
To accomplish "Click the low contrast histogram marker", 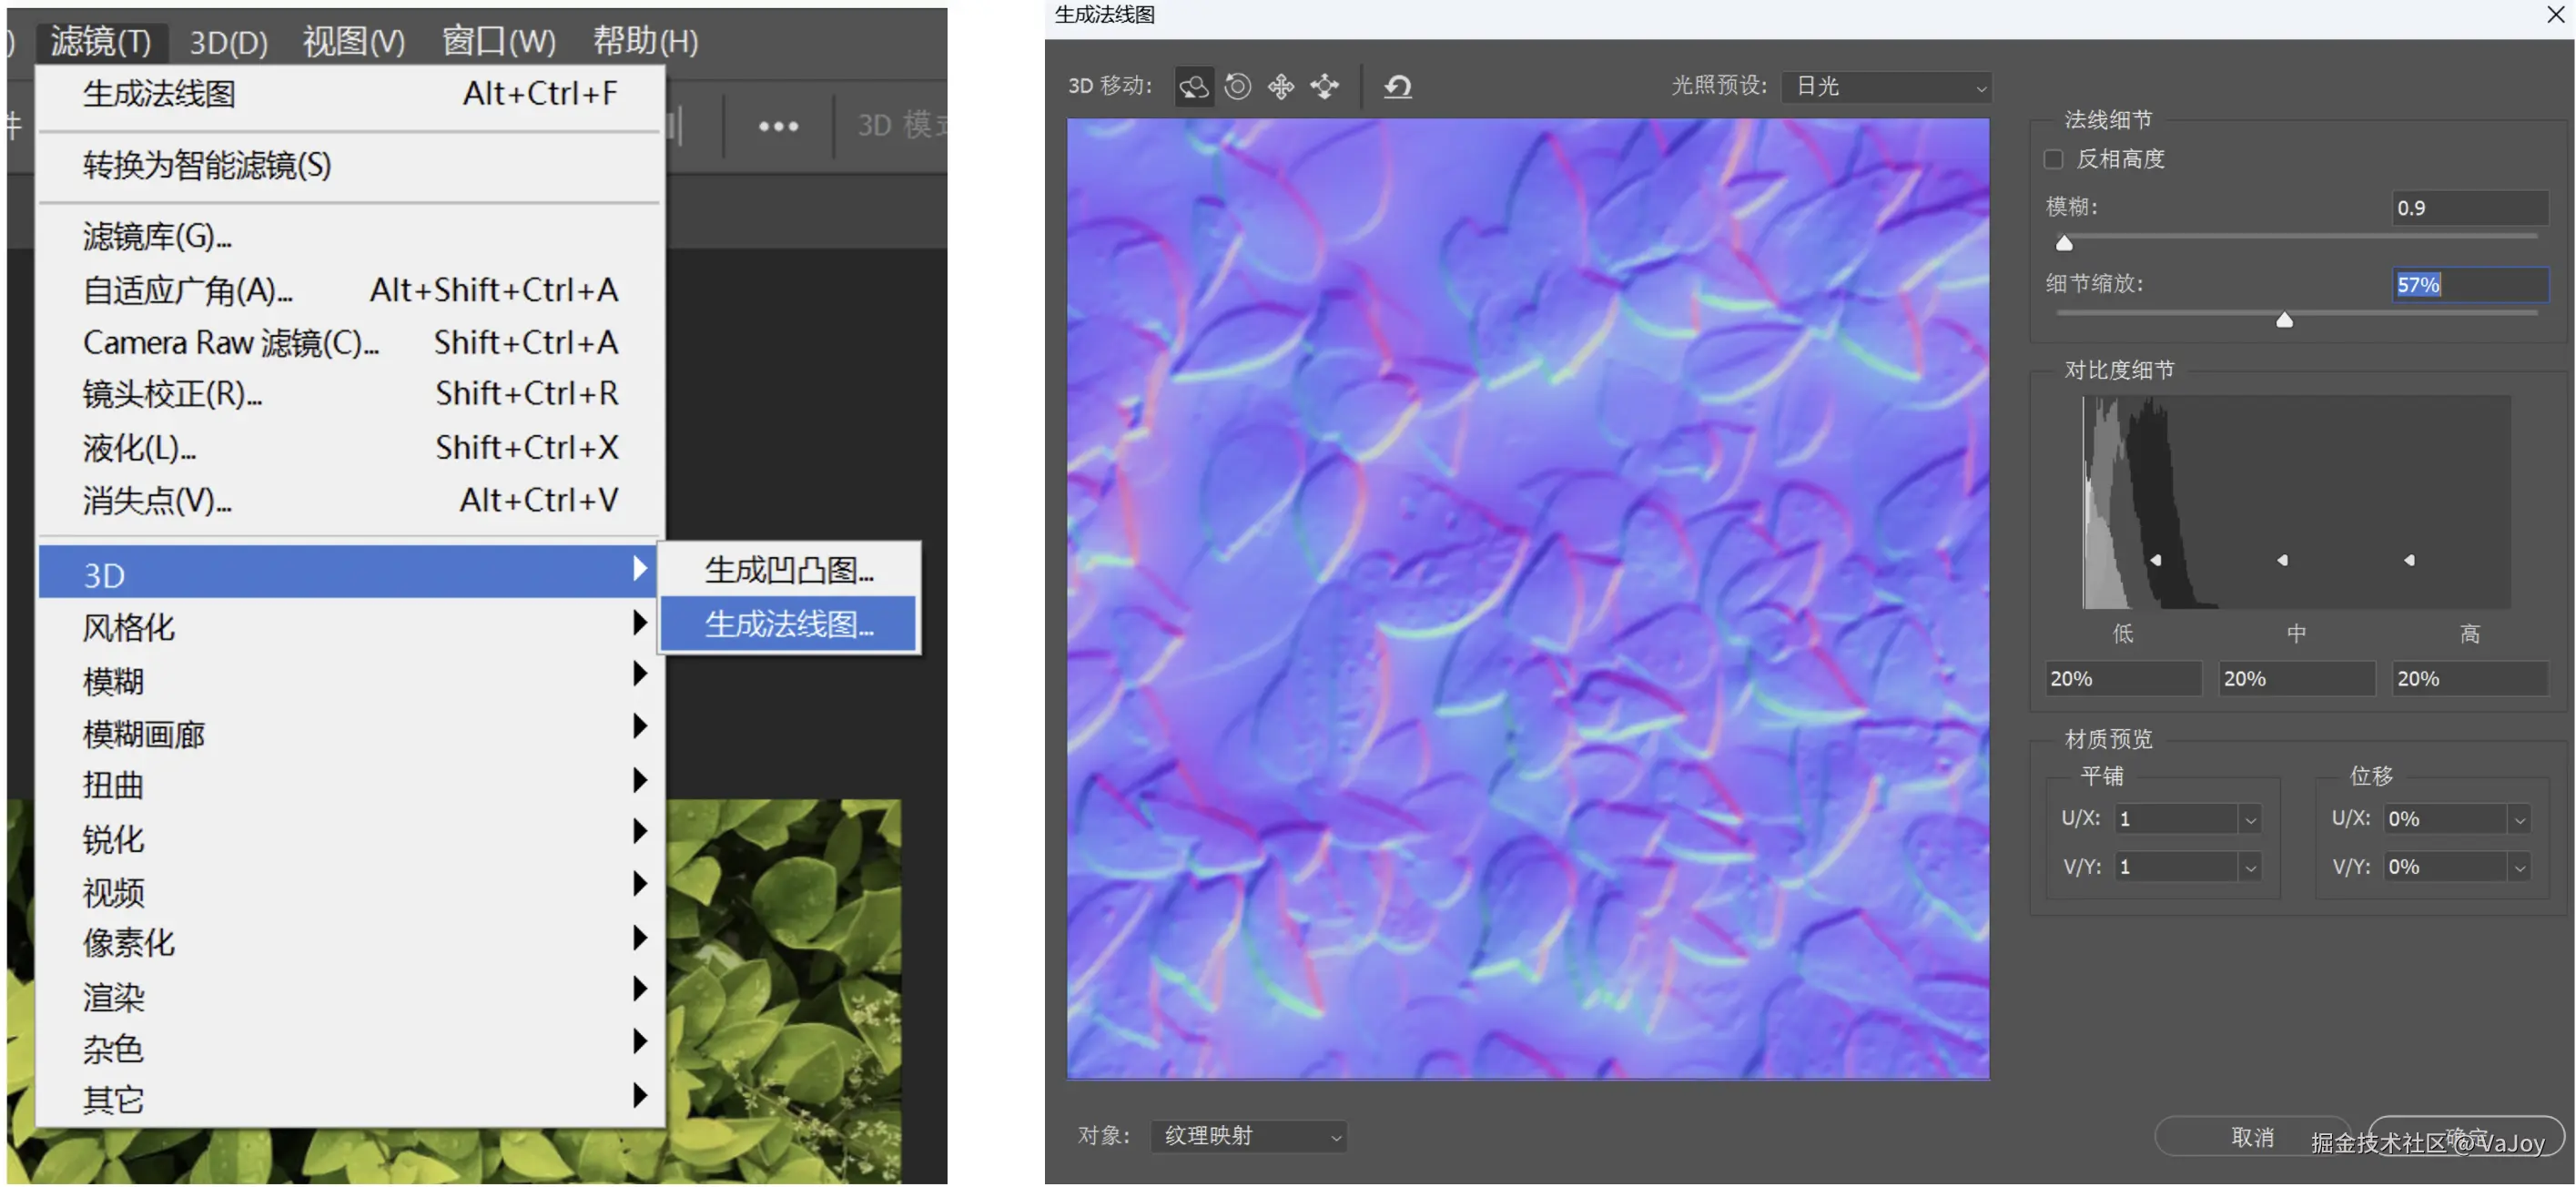I will [2156, 560].
